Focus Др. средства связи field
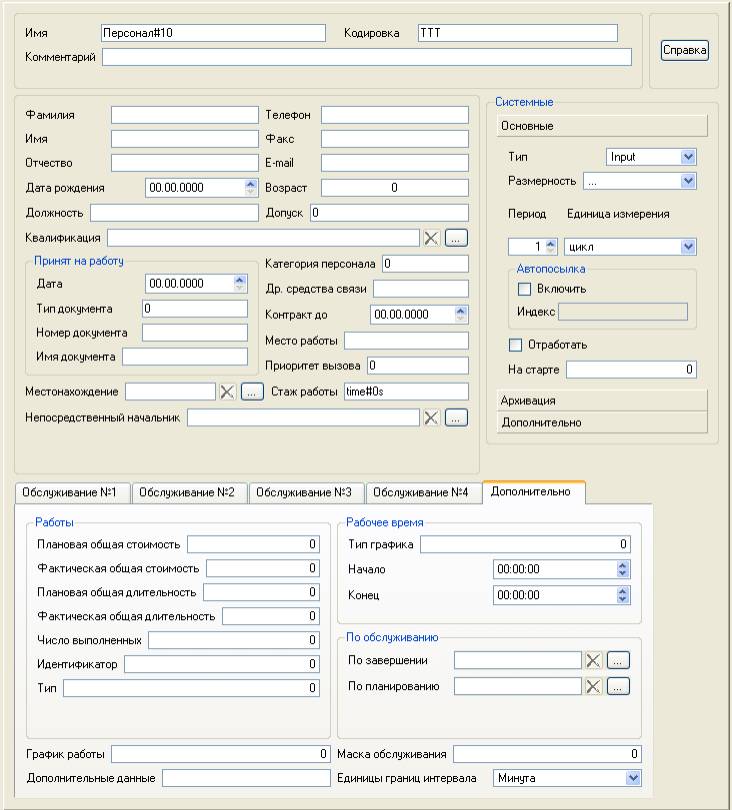 click(421, 288)
